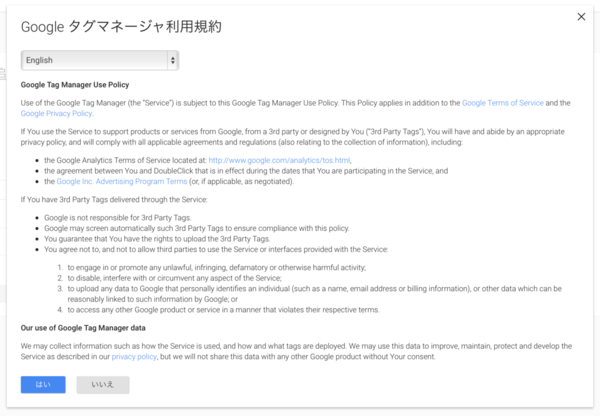
Task: Click the Google タグマネージャ利用規約 title
Action: 121,27
